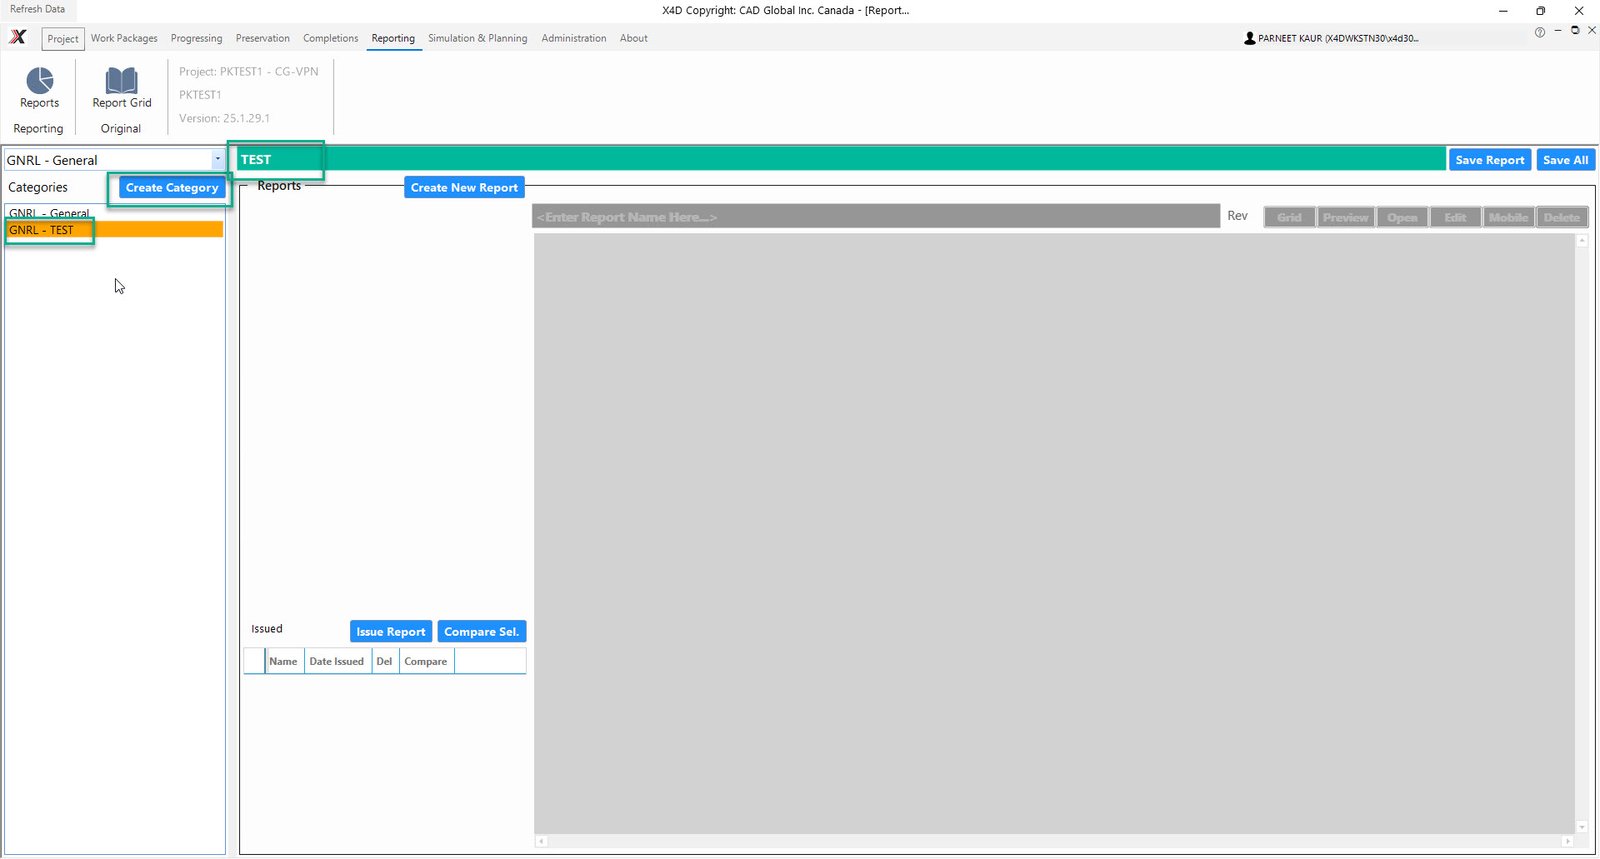Click the X4D logo icon
Screen dimensions: 1600x859
[18, 37]
